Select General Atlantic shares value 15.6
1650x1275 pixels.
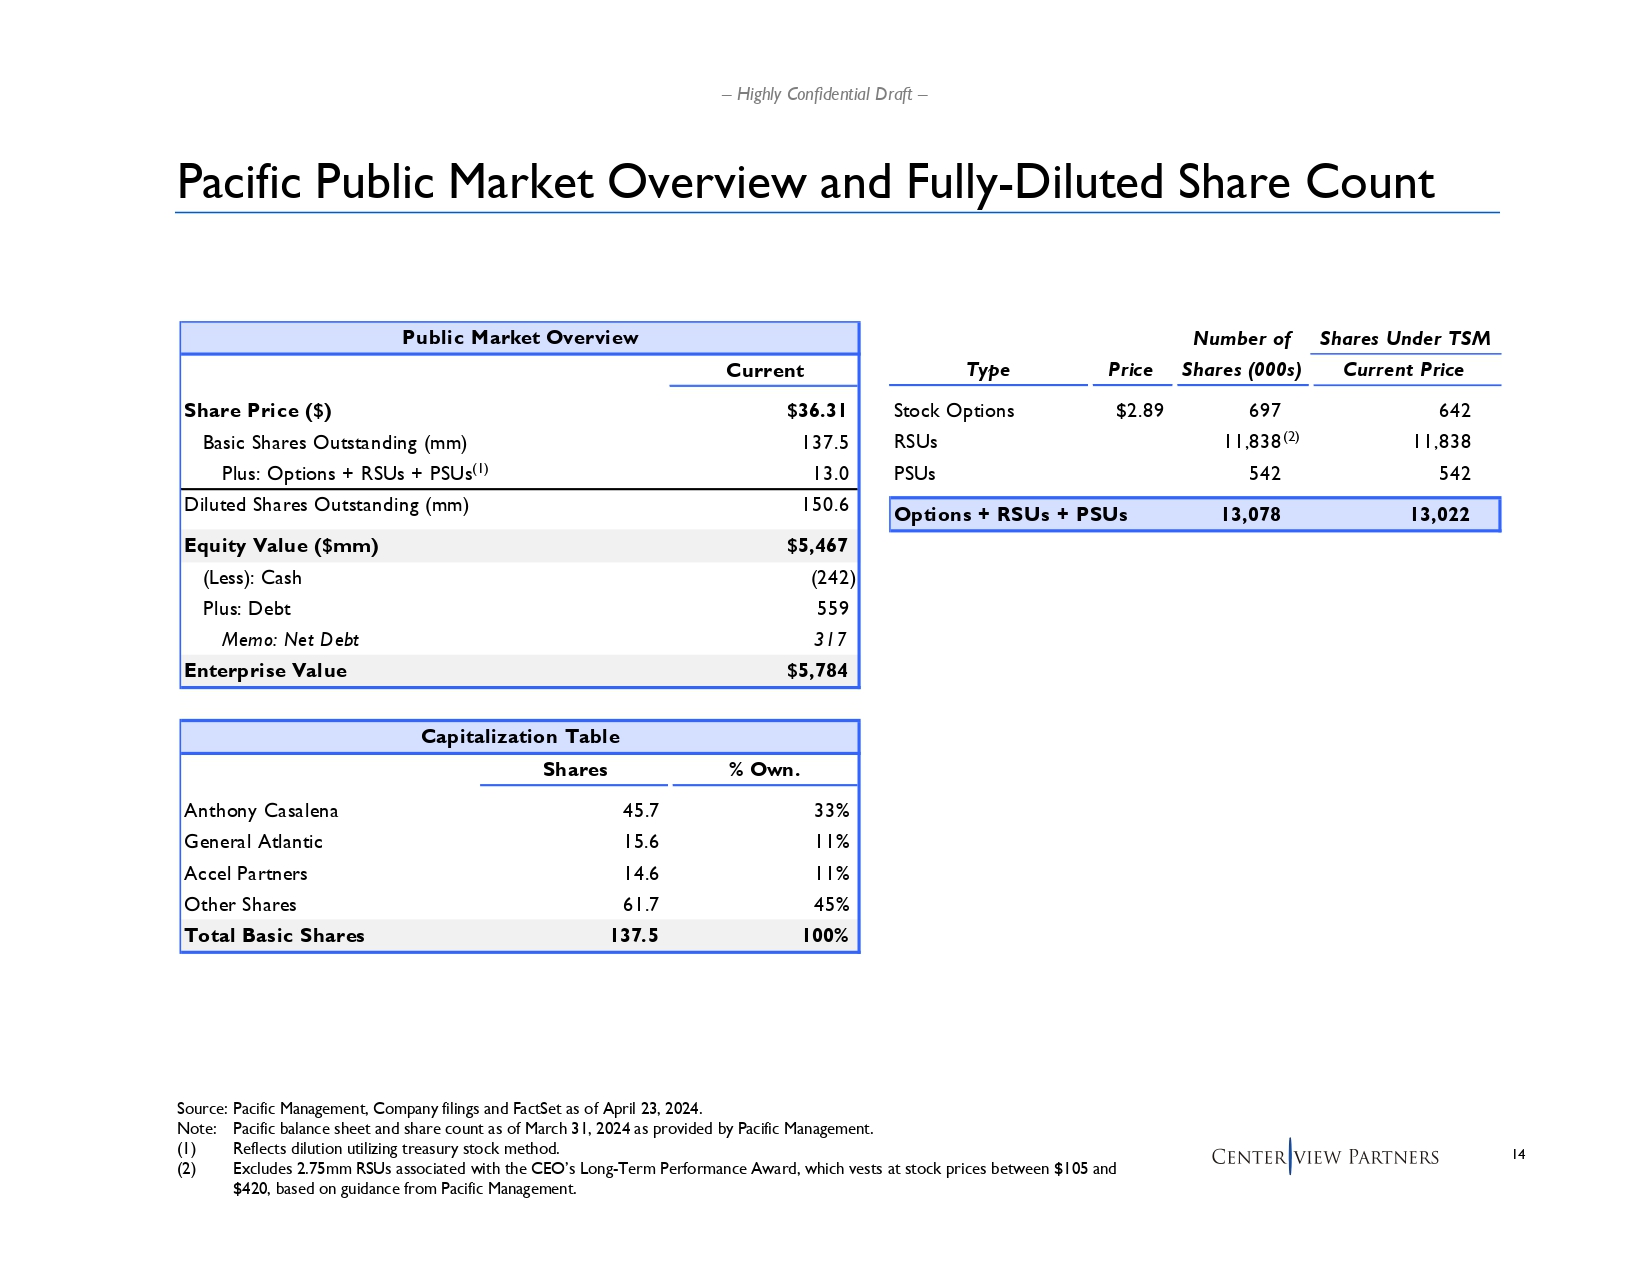click(640, 842)
